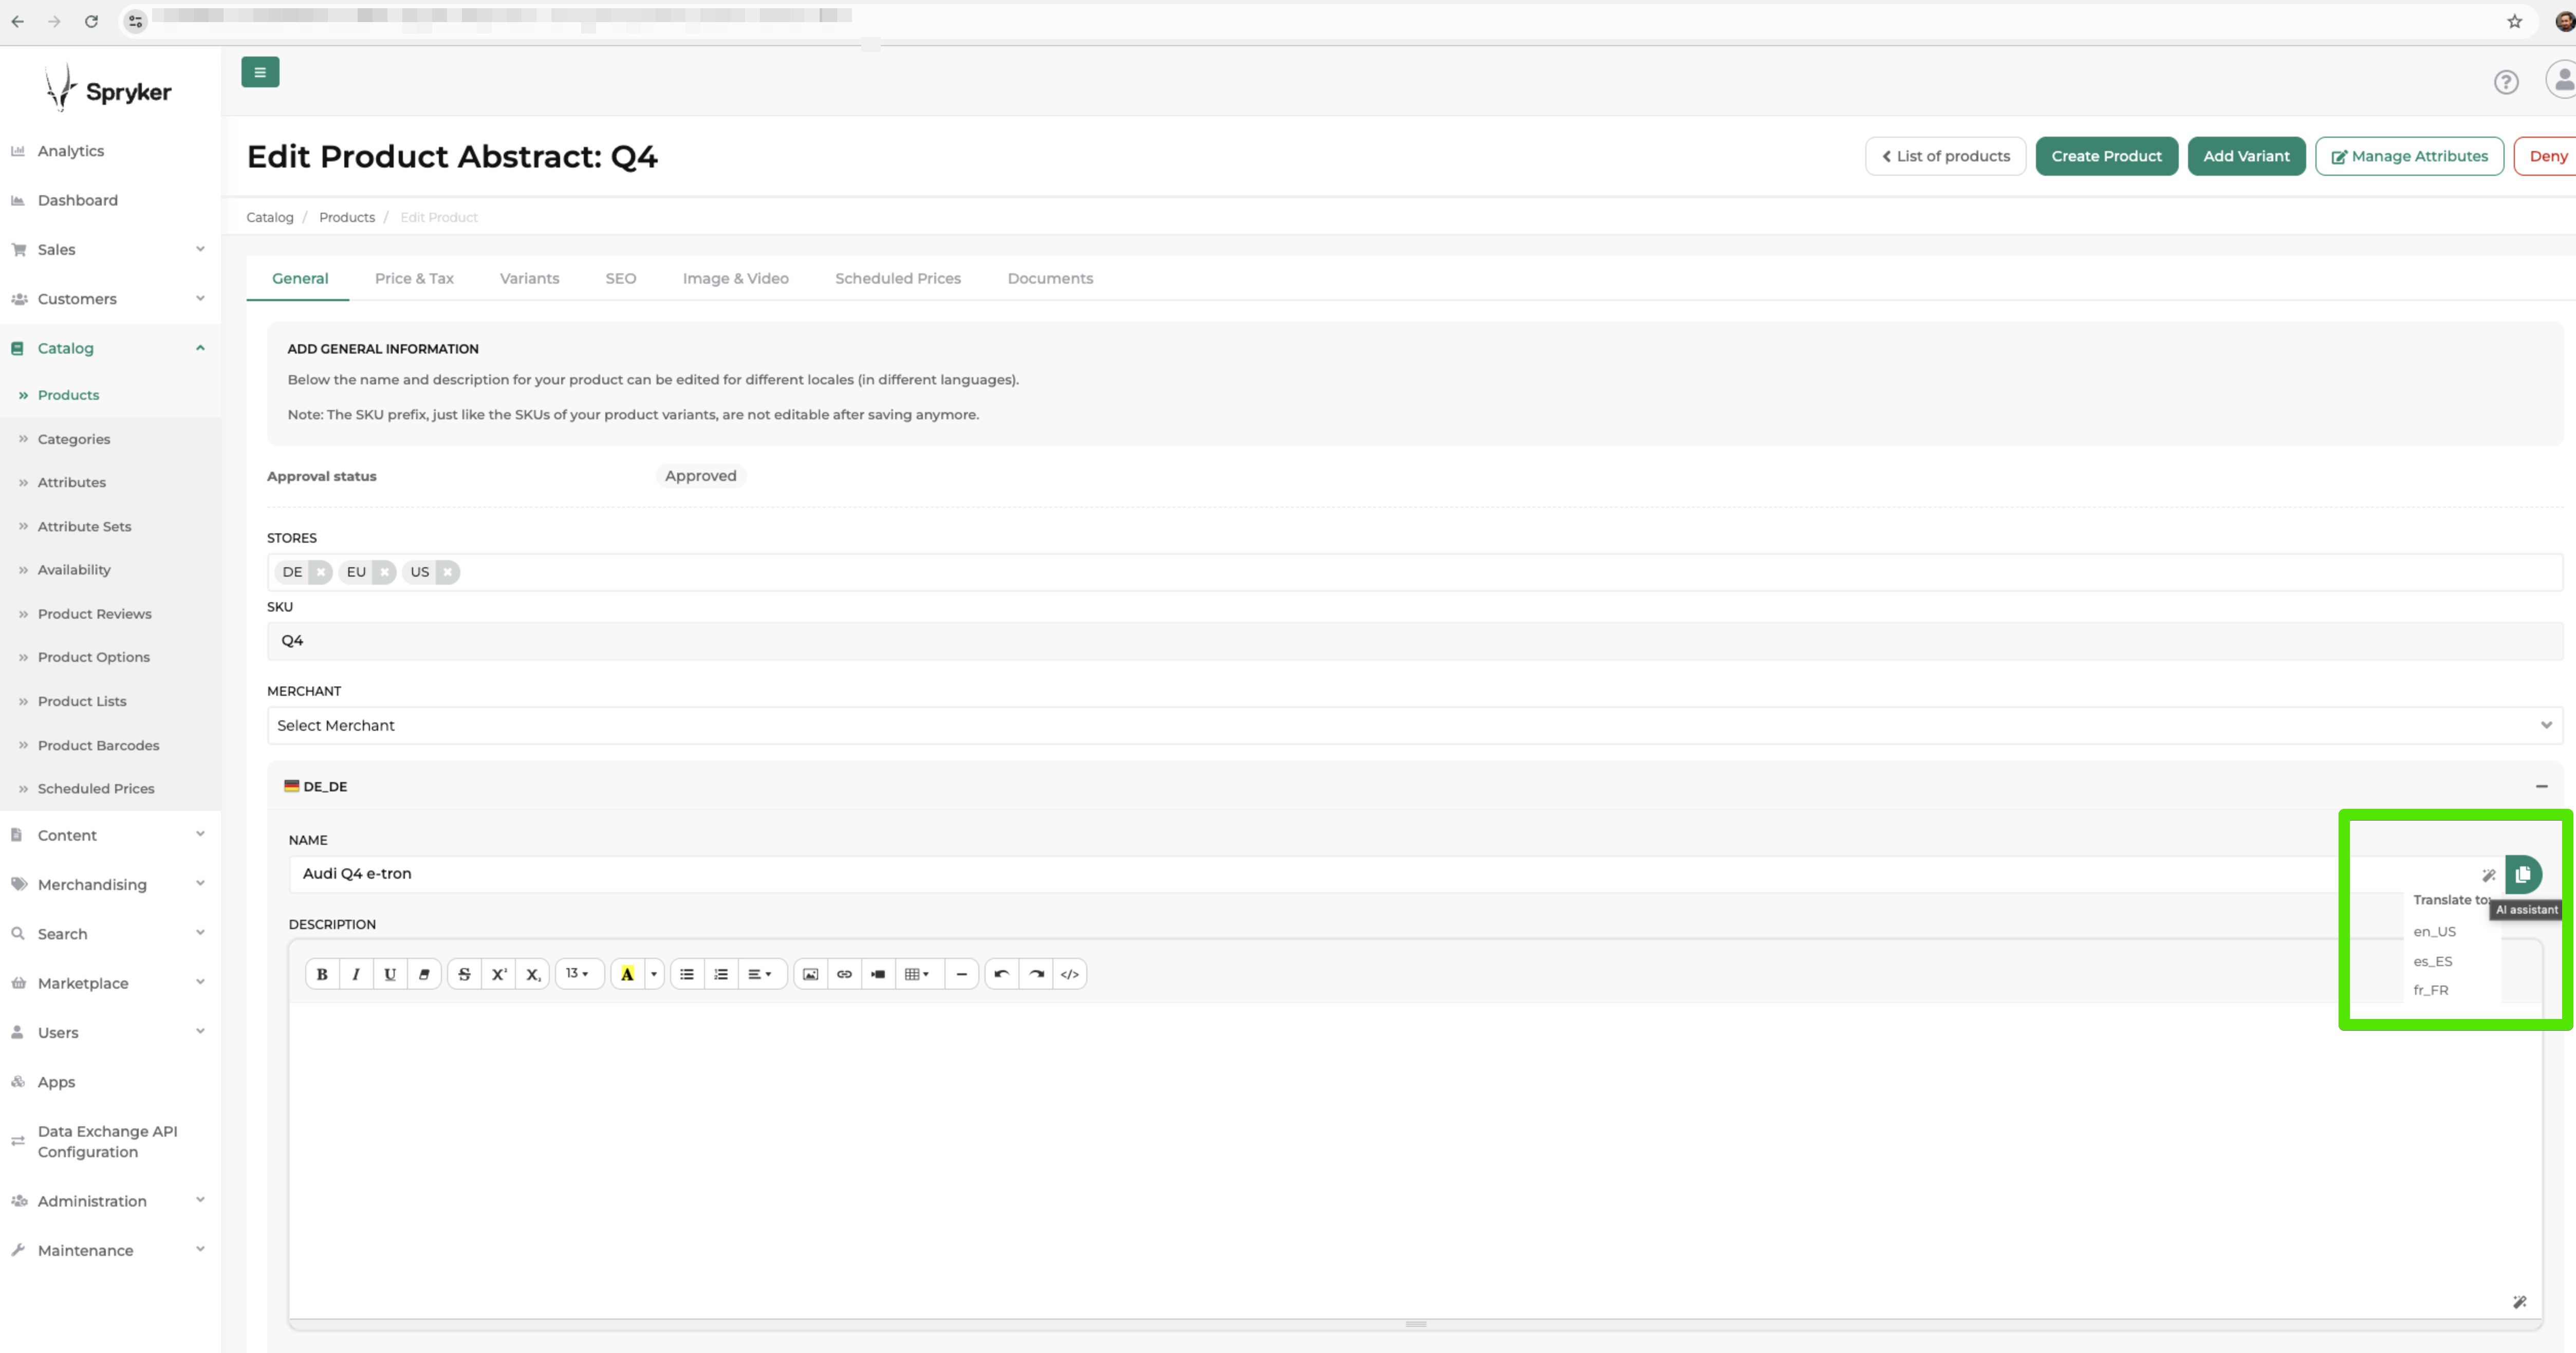Toggle underline formatting in description editor
The width and height of the screenshot is (2576, 1353).
390,974
